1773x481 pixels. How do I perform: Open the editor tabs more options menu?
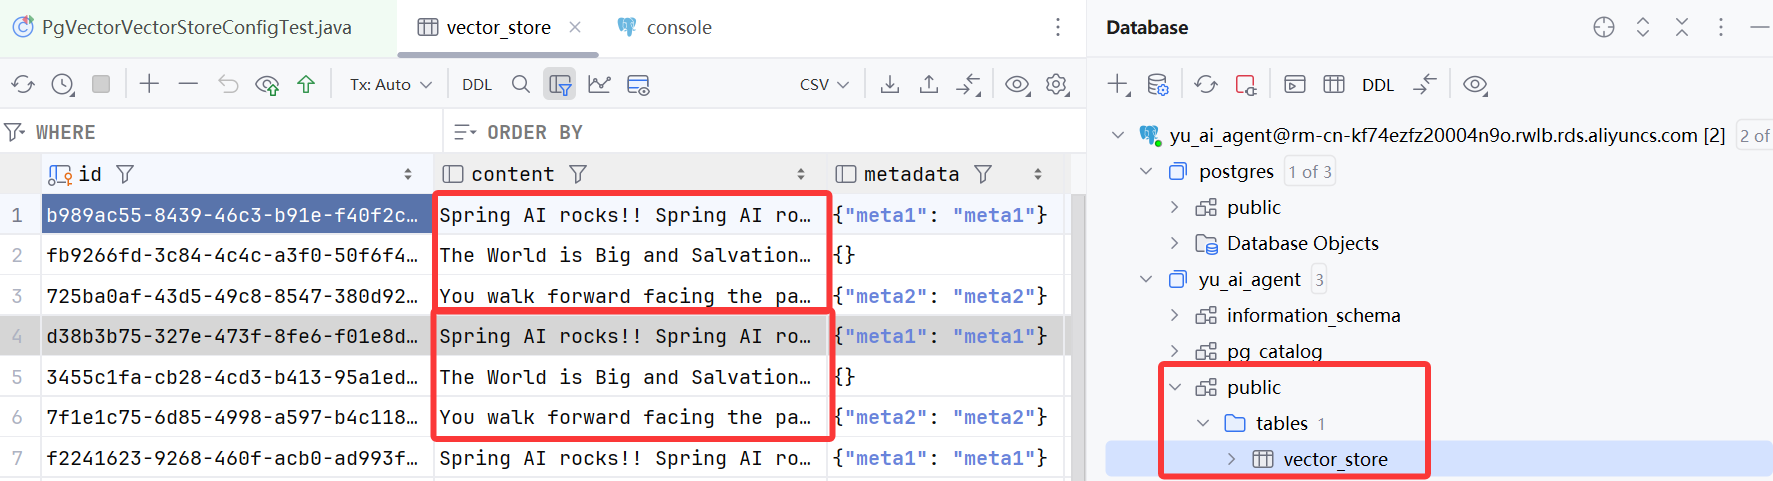pos(1058,27)
